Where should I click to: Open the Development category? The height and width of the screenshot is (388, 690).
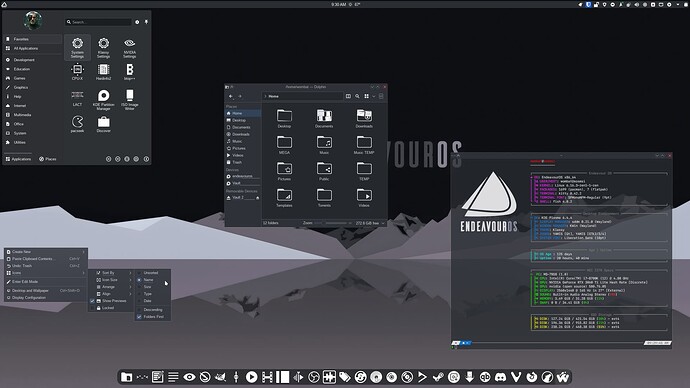tap(33, 60)
